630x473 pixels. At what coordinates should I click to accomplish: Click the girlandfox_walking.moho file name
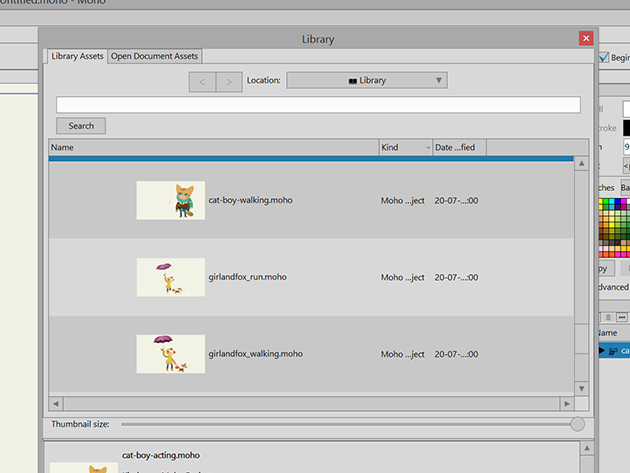(x=256, y=354)
